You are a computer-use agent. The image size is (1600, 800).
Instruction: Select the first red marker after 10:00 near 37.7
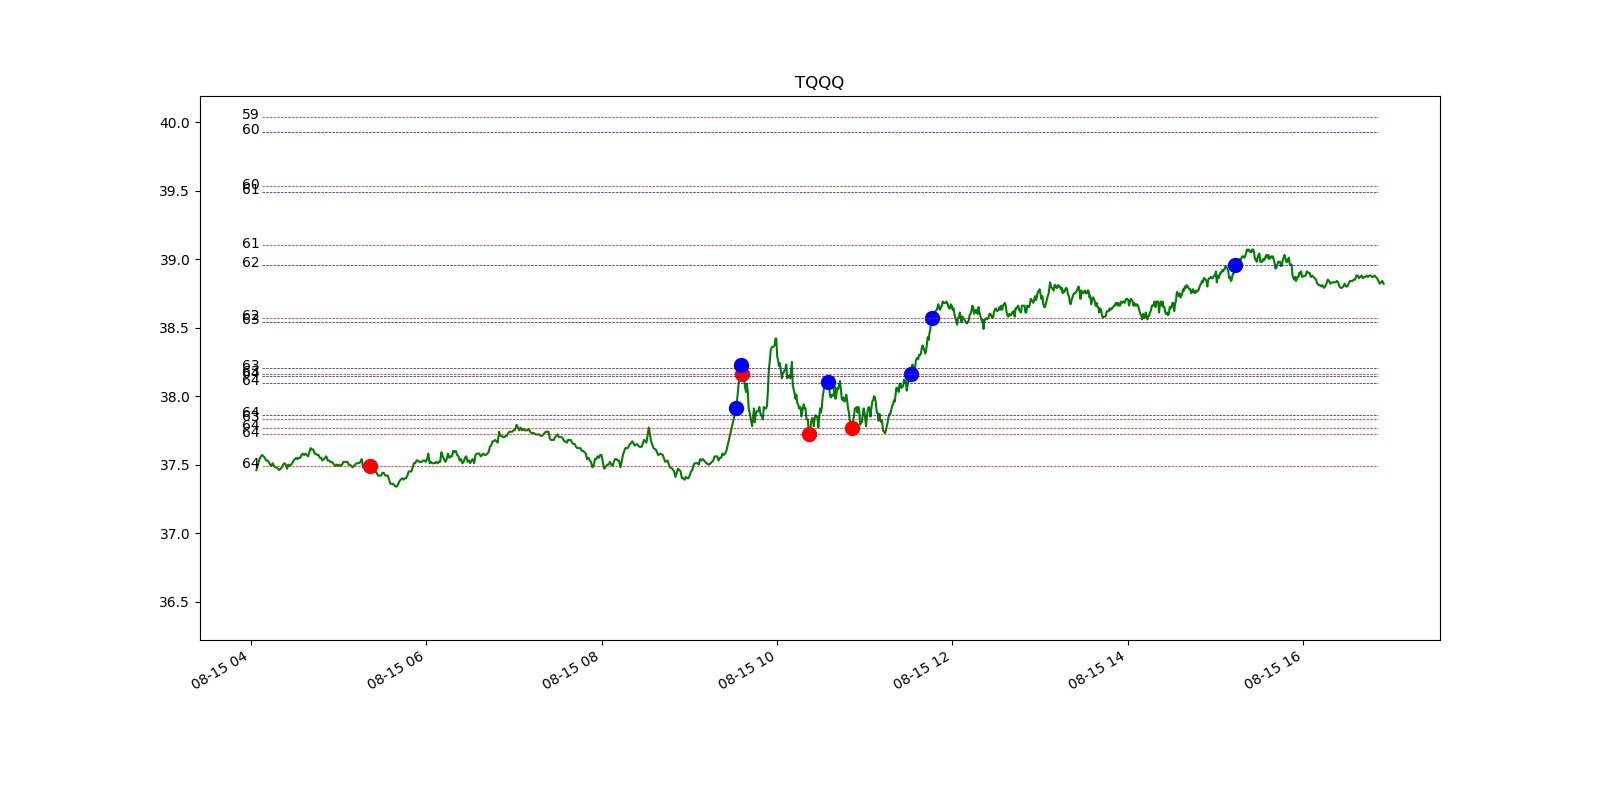click(809, 434)
